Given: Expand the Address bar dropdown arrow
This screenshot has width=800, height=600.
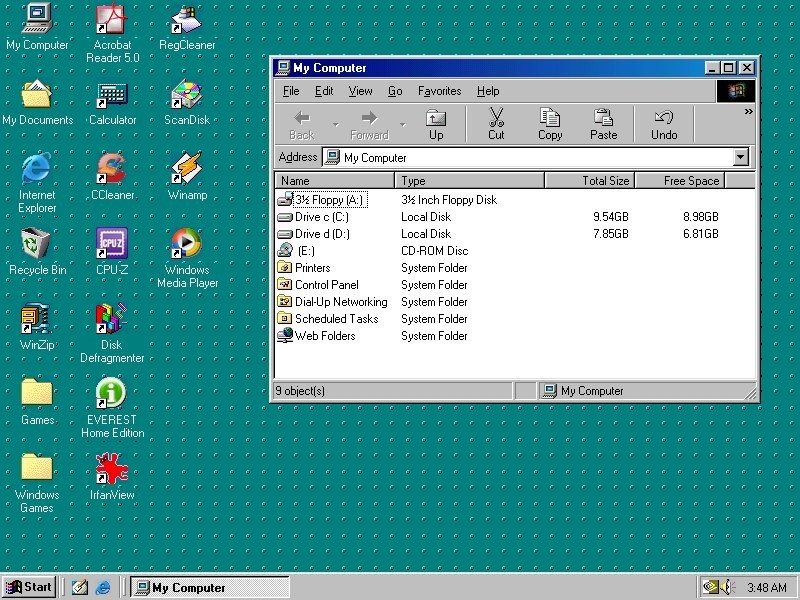Looking at the screenshot, I should [x=740, y=157].
